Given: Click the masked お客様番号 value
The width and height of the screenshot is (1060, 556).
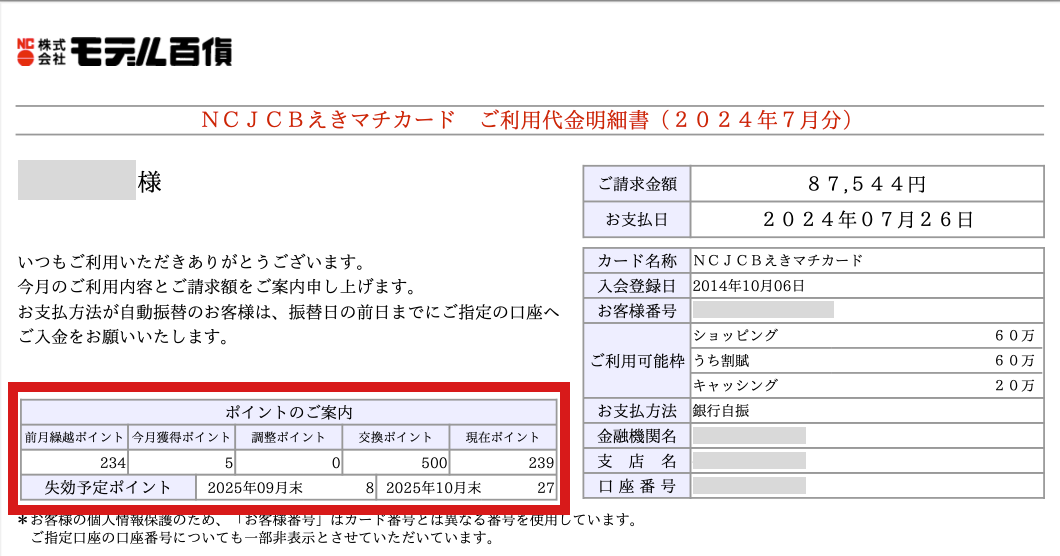Looking at the screenshot, I should (763, 310).
